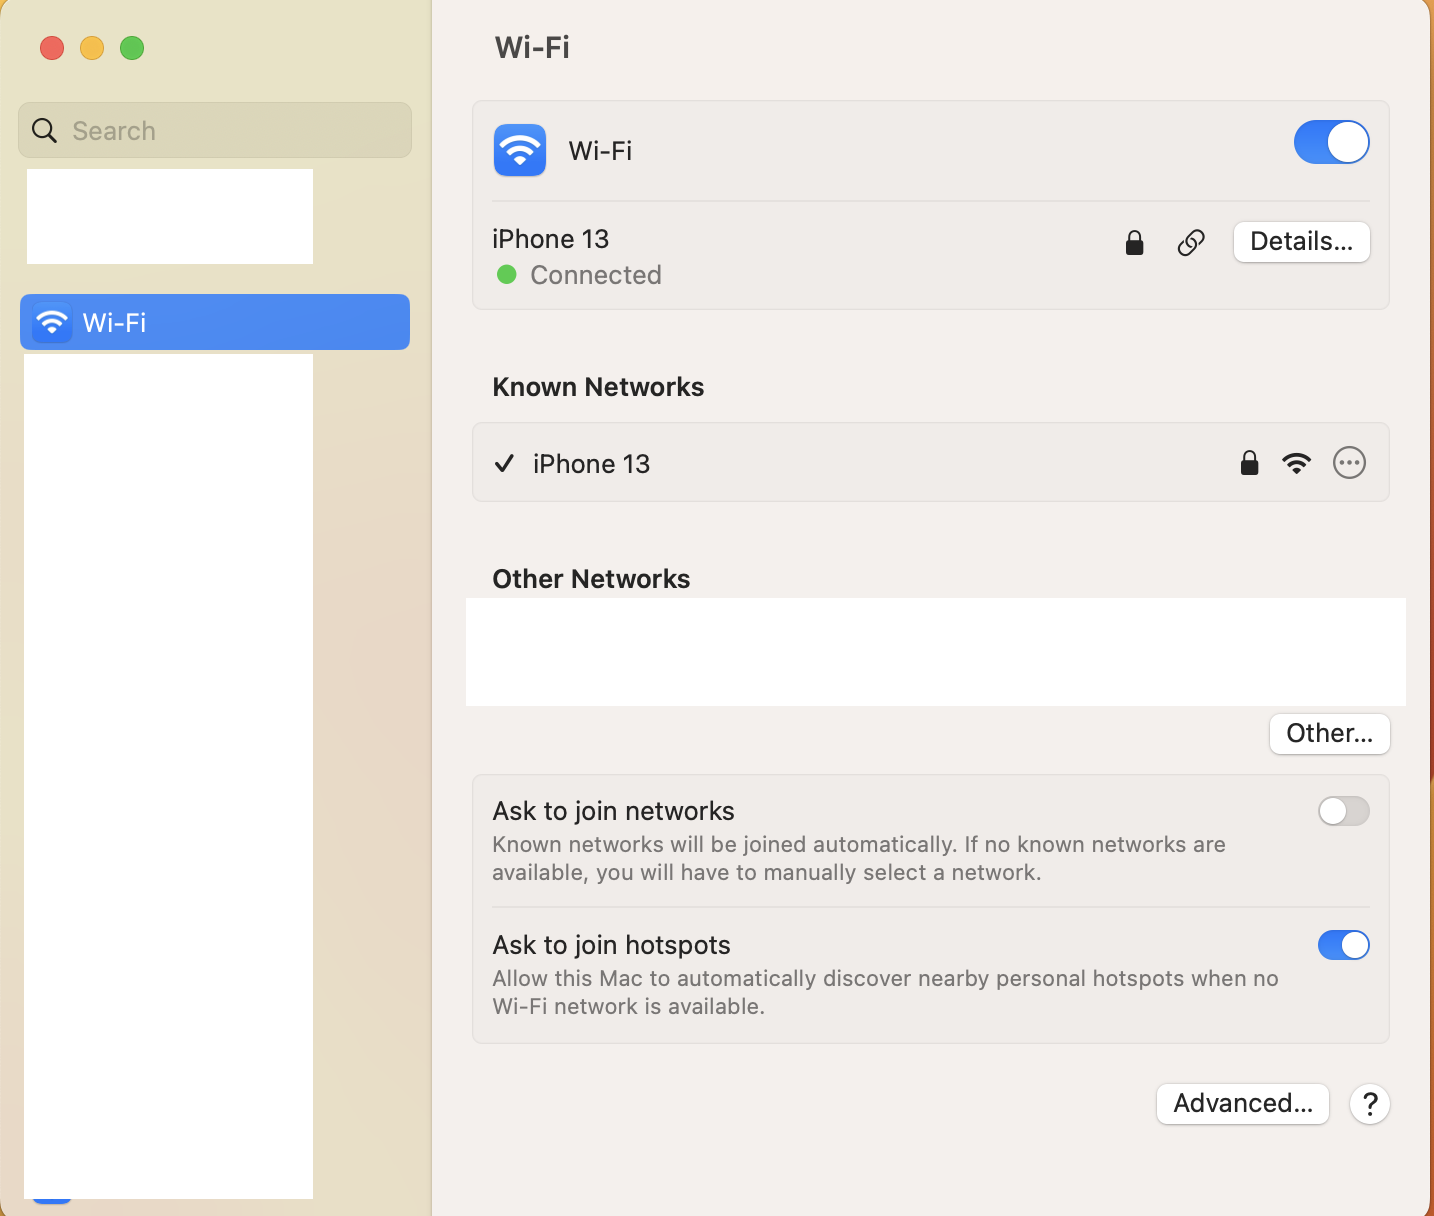Viewport: 1434px width, 1216px height.
Task: Click the green fullscreen window button
Action: (x=132, y=48)
